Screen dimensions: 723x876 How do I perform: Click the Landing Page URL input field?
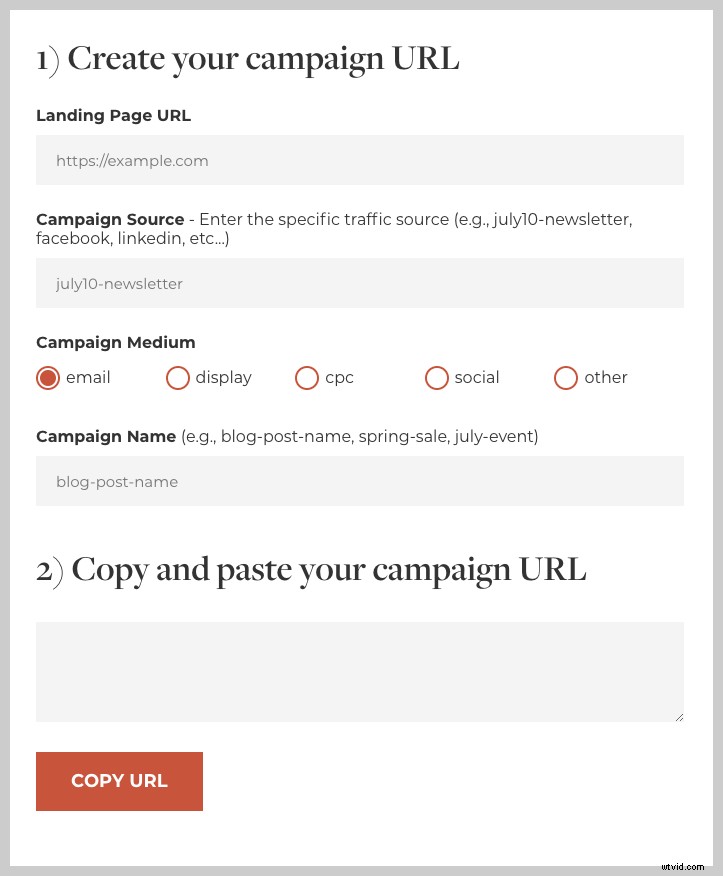tap(360, 160)
